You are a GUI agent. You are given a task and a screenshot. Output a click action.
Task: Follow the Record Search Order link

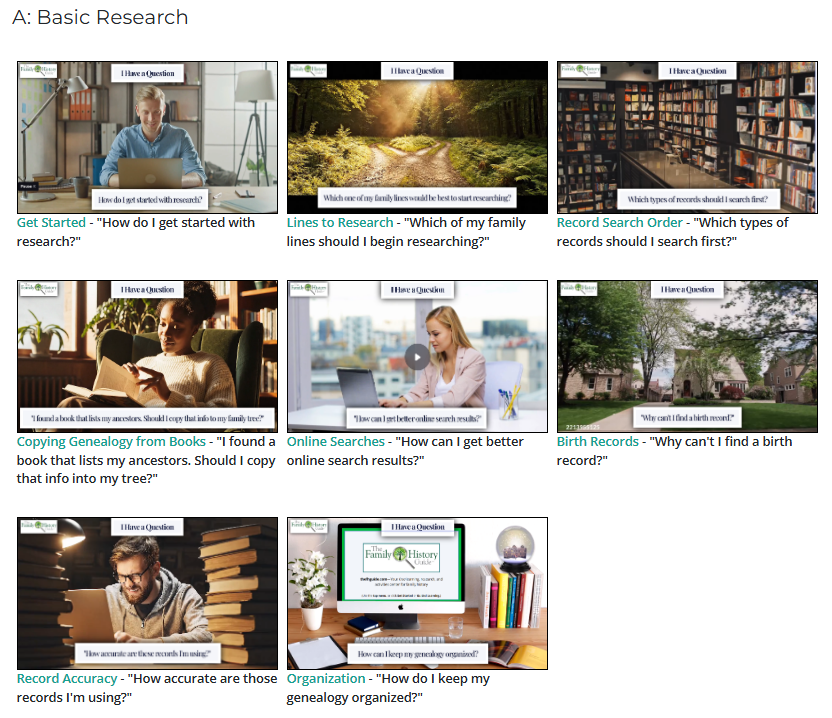click(x=619, y=223)
